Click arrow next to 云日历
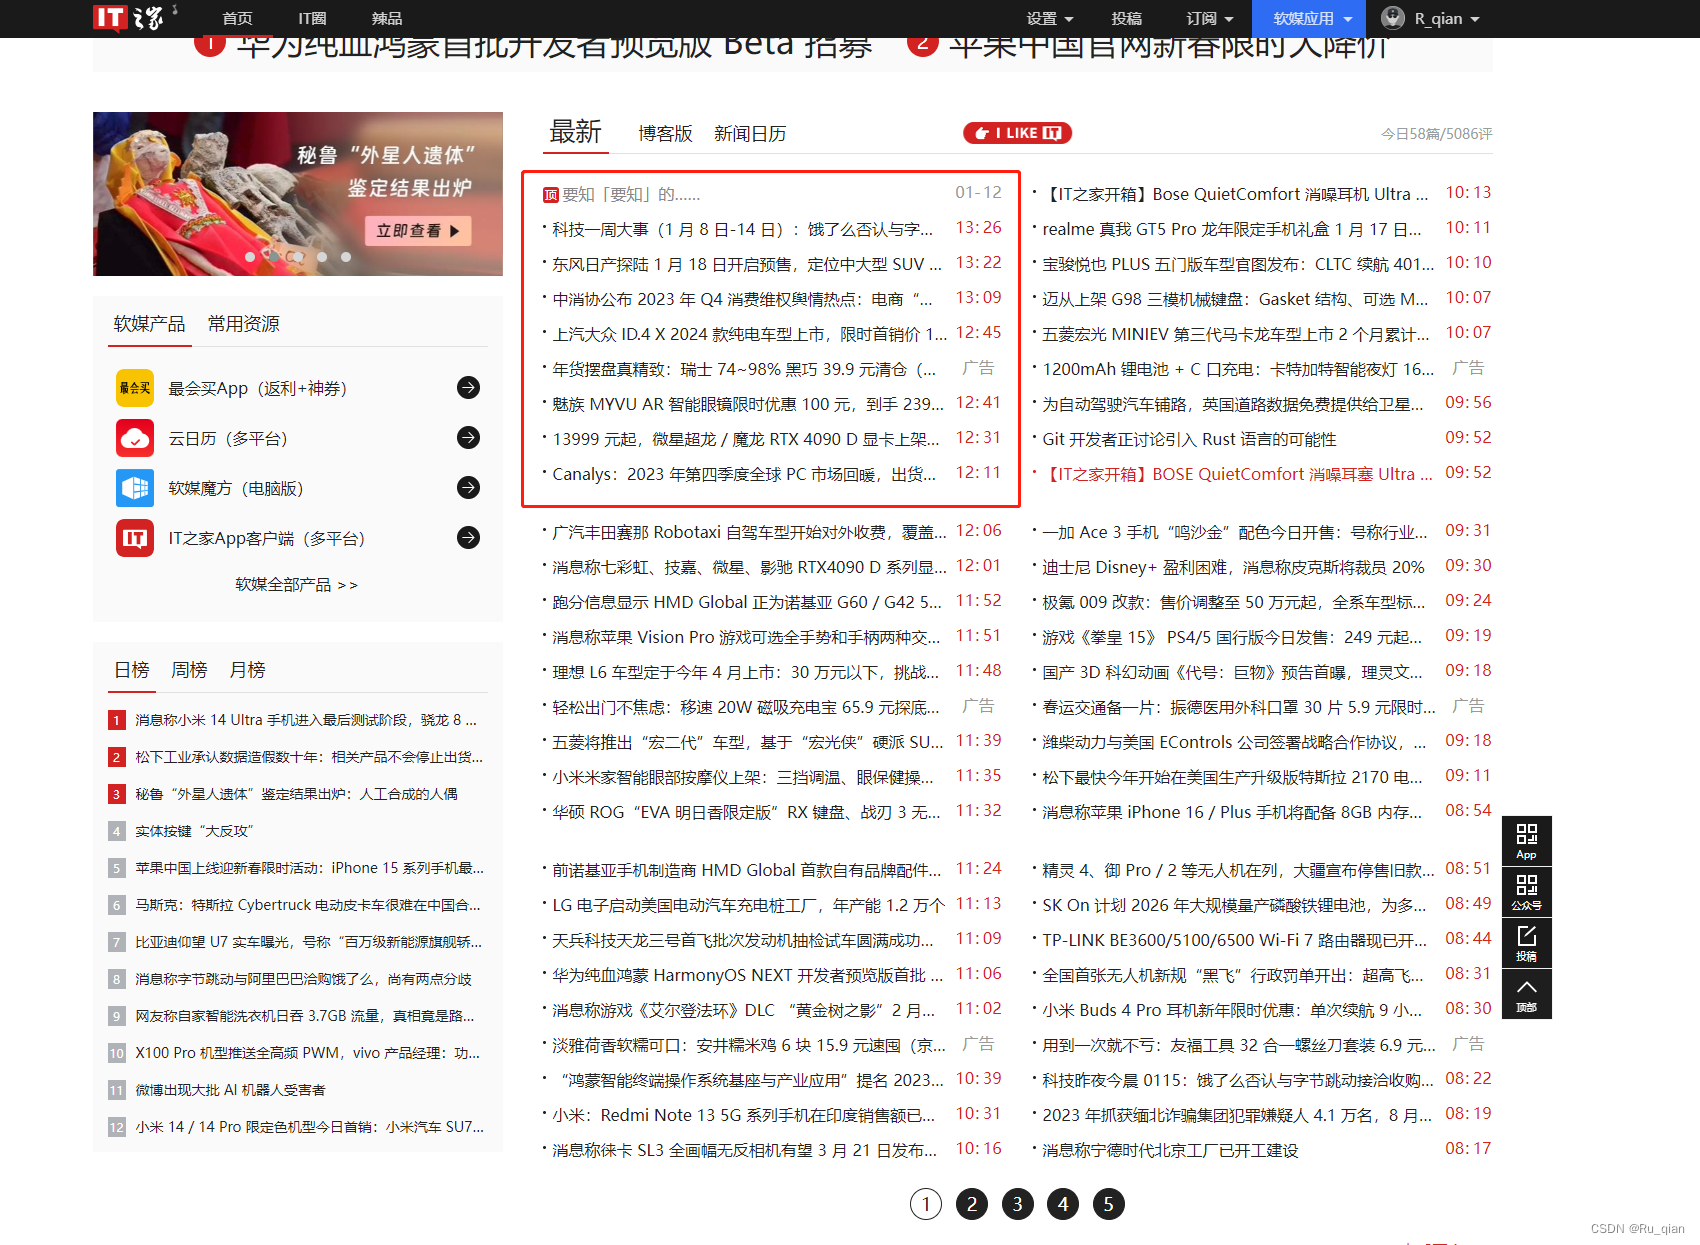The image size is (1700, 1245). pyautogui.click(x=468, y=438)
